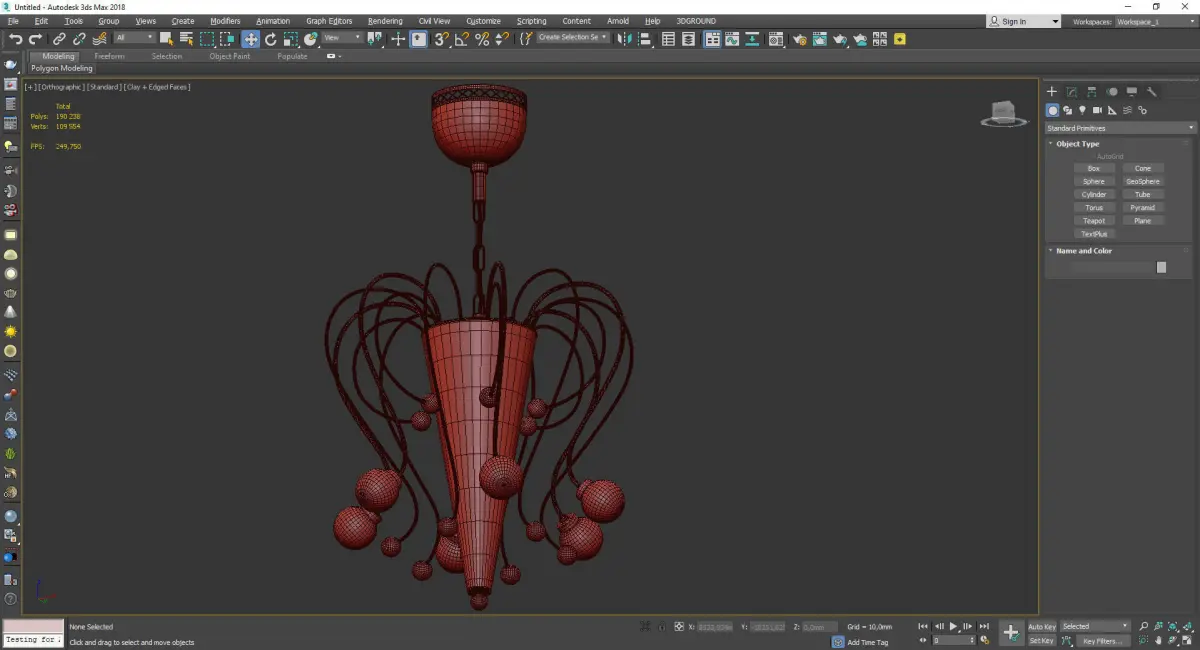Switch to Cameras category in Create panel
This screenshot has height=650, width=1200.
(x=1097, y=110)
